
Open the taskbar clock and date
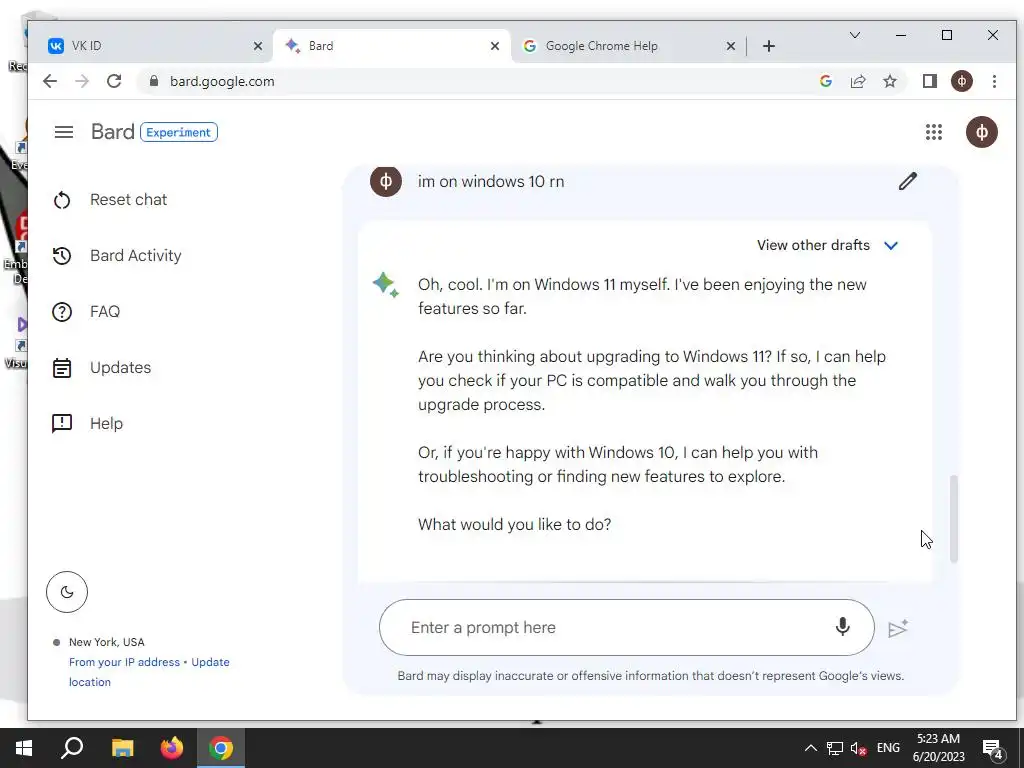coord(938,748)
